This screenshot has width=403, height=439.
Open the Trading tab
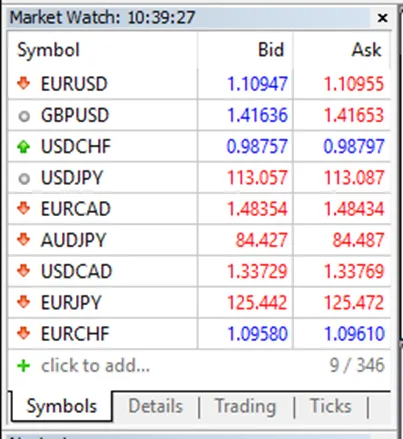(245, 406)
